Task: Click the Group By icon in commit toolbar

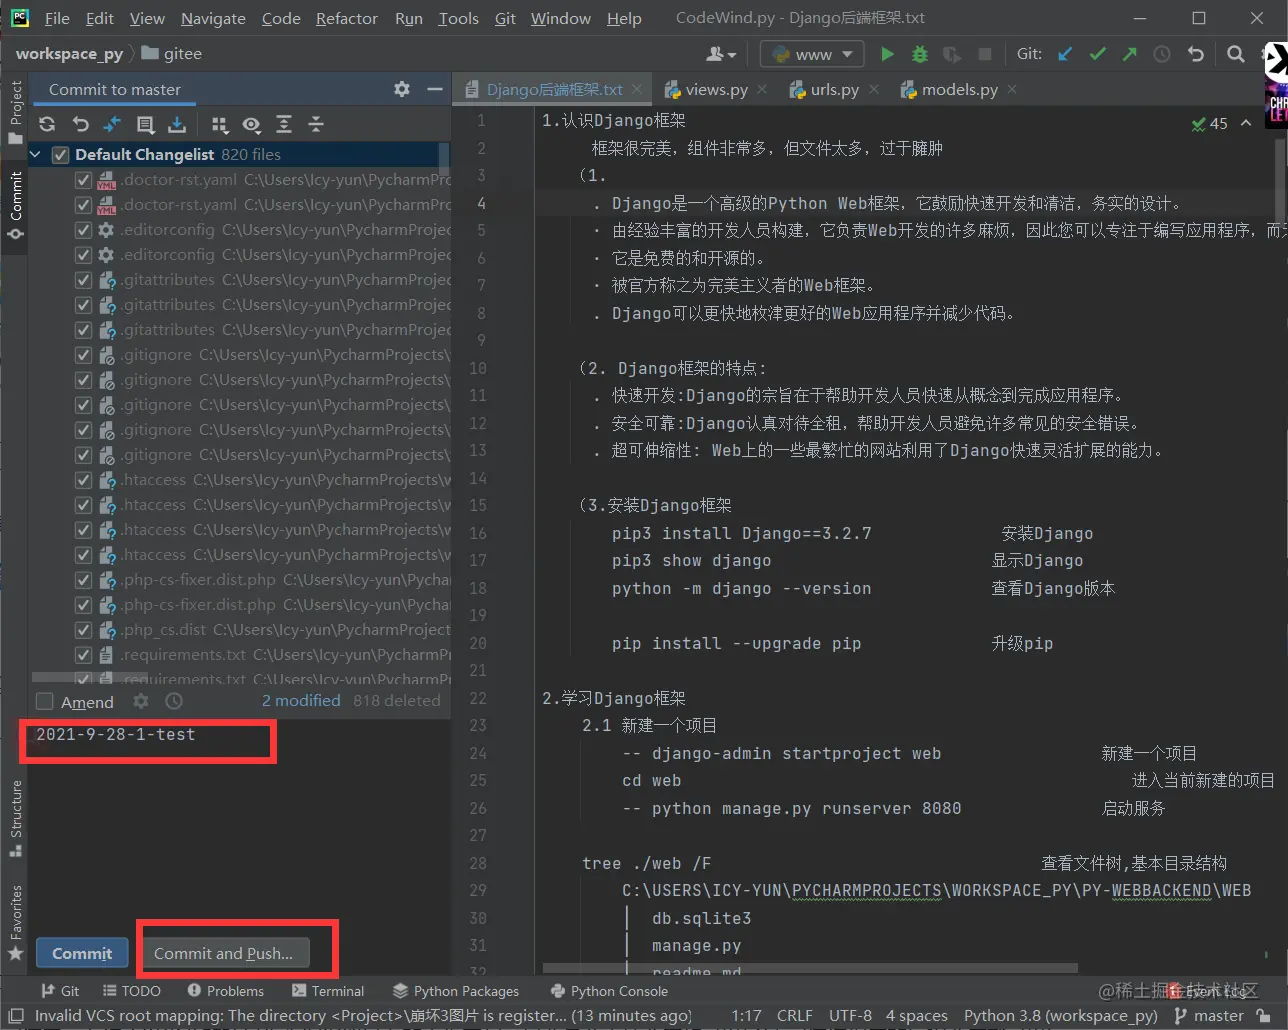Action: point(220,124)
